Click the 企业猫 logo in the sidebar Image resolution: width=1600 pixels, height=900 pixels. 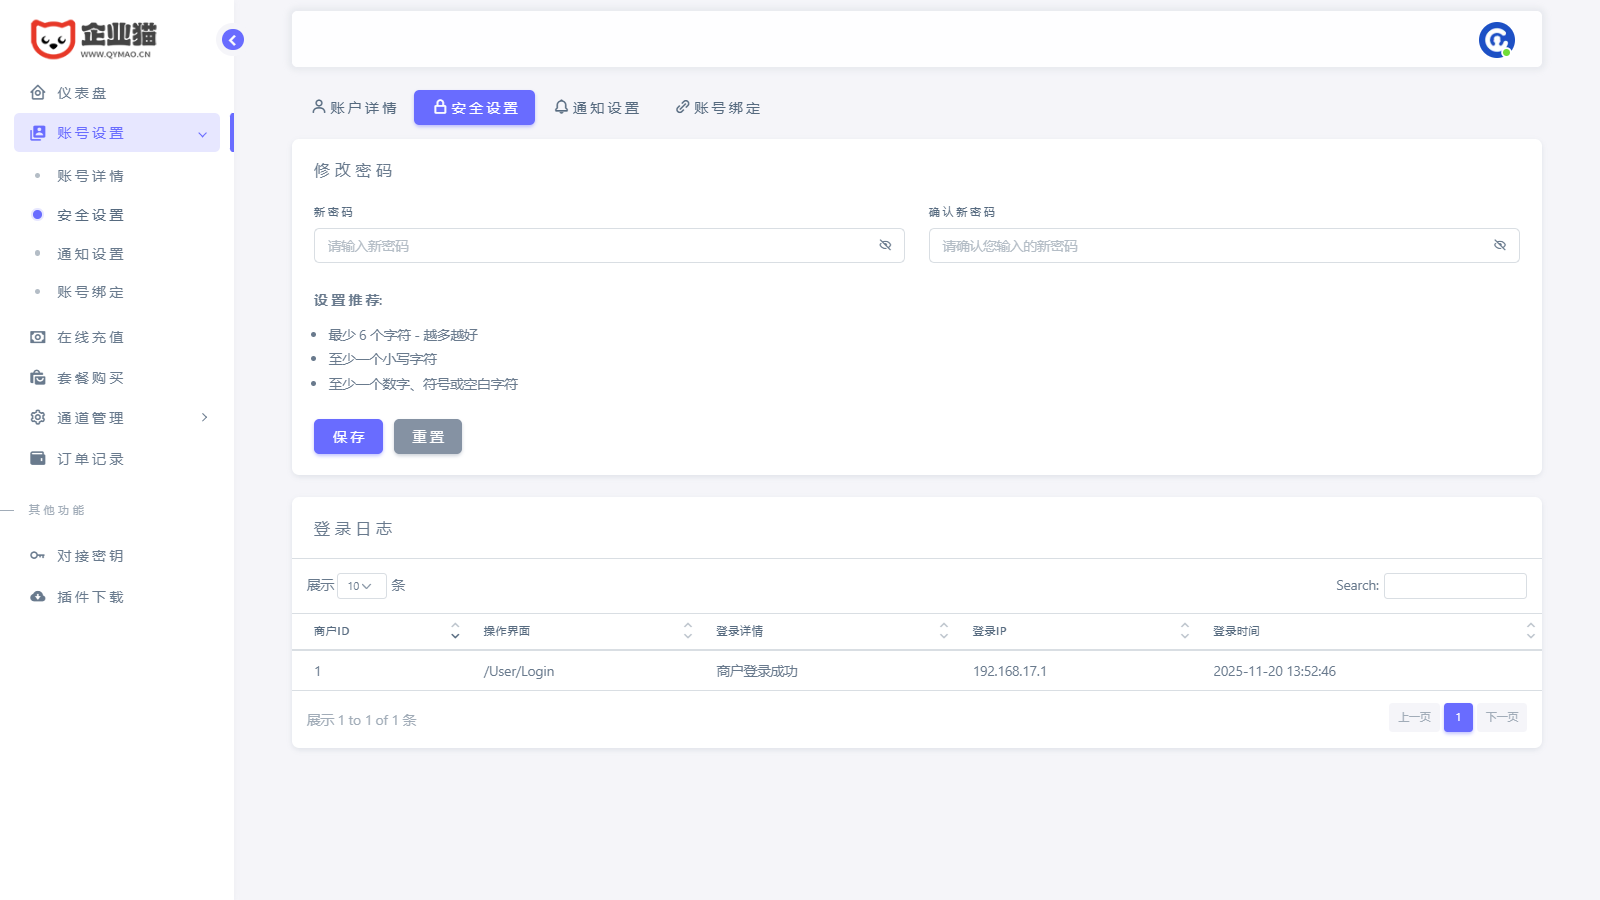coord(93,39)
